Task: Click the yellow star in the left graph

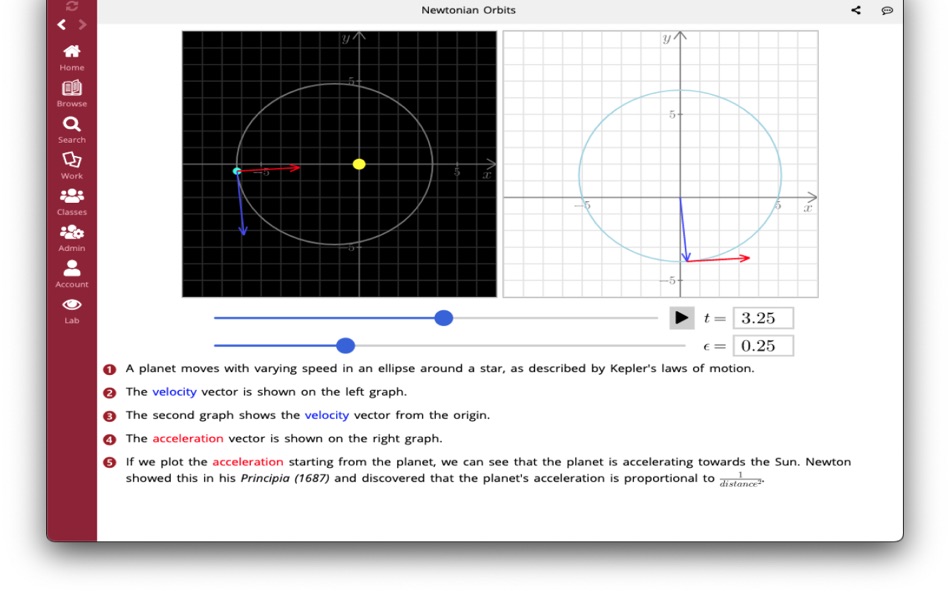Action: (359, 164)
